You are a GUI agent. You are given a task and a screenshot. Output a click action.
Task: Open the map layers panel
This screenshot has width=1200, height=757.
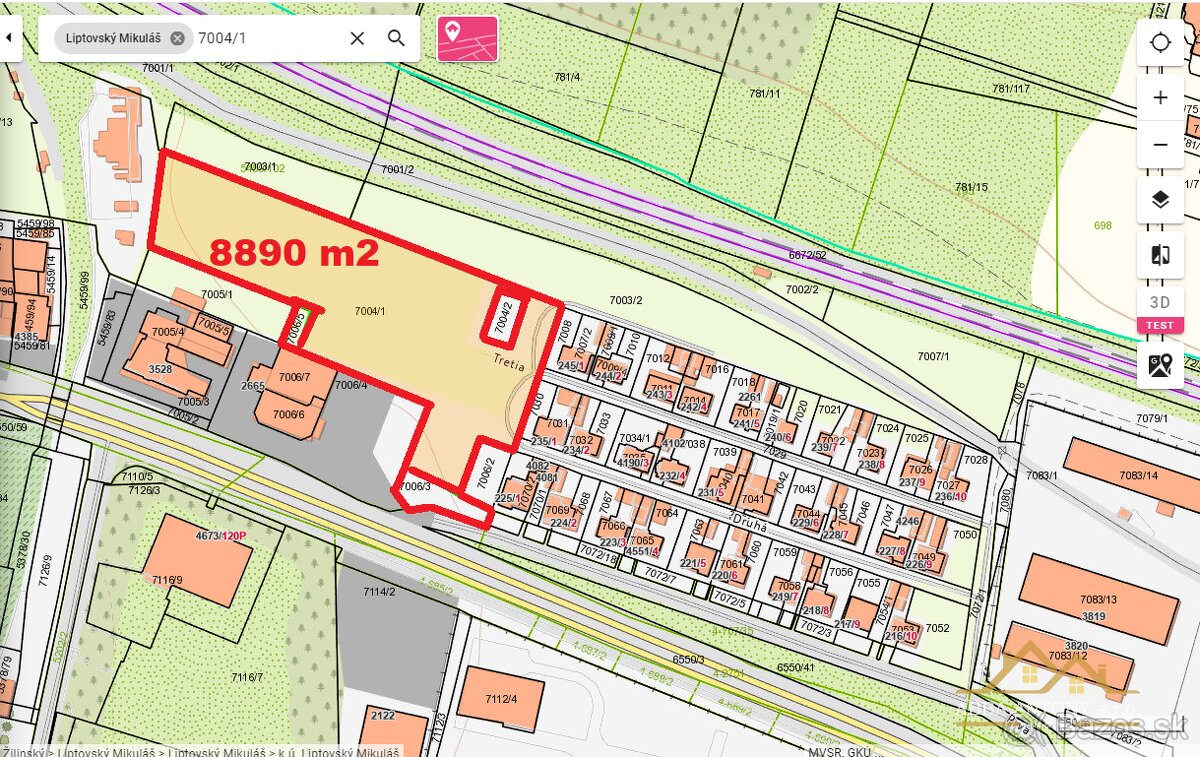pos(1160,200)
